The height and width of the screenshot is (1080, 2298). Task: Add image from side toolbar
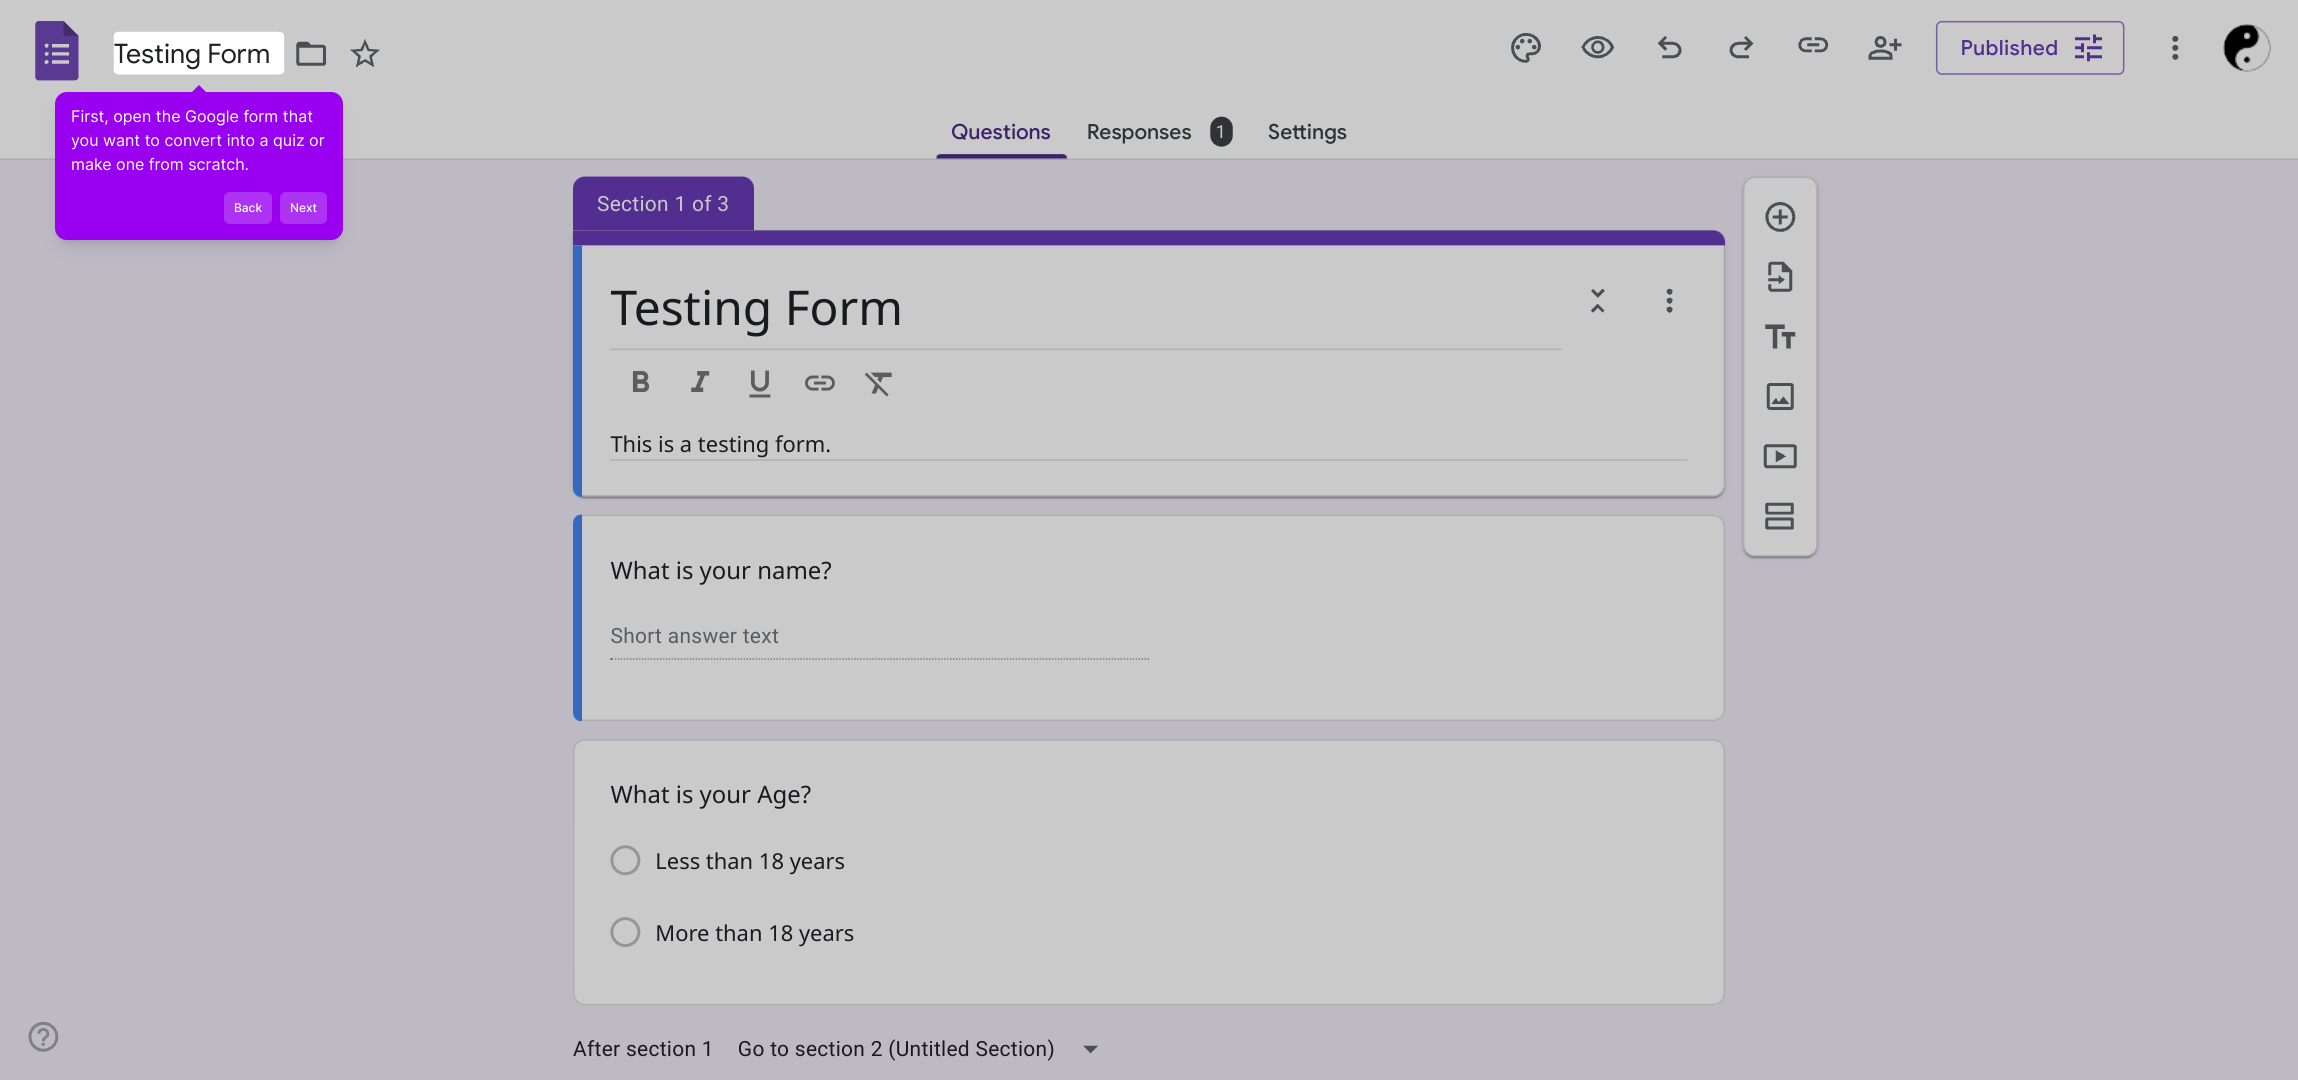(1780, 397)
